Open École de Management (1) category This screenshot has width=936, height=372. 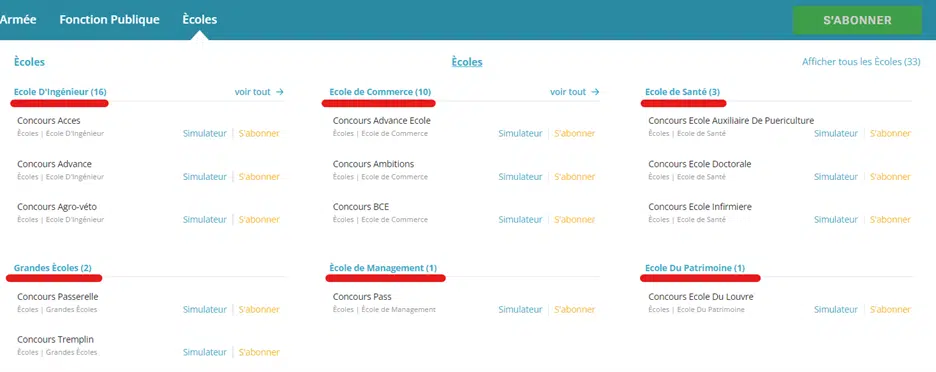pos(383,268)
